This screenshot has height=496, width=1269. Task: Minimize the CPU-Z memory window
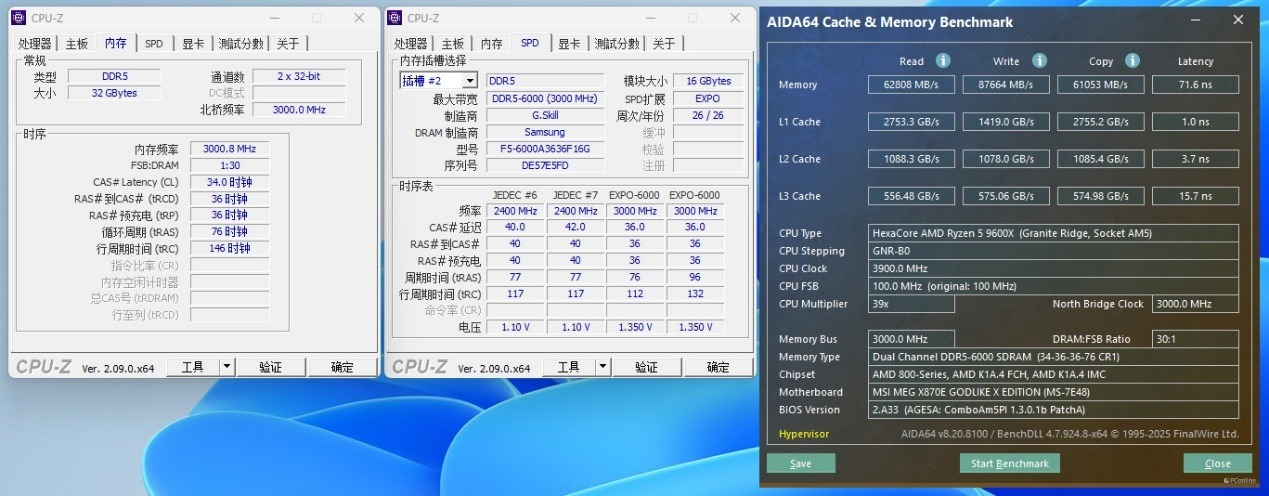[x=275, y=18]
